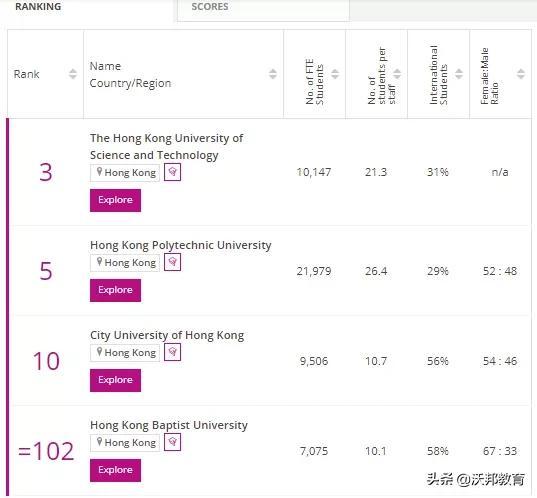The image size is (537, 498).
Task: Click FTE students value 10,147
Action: [x=314, y=172]
